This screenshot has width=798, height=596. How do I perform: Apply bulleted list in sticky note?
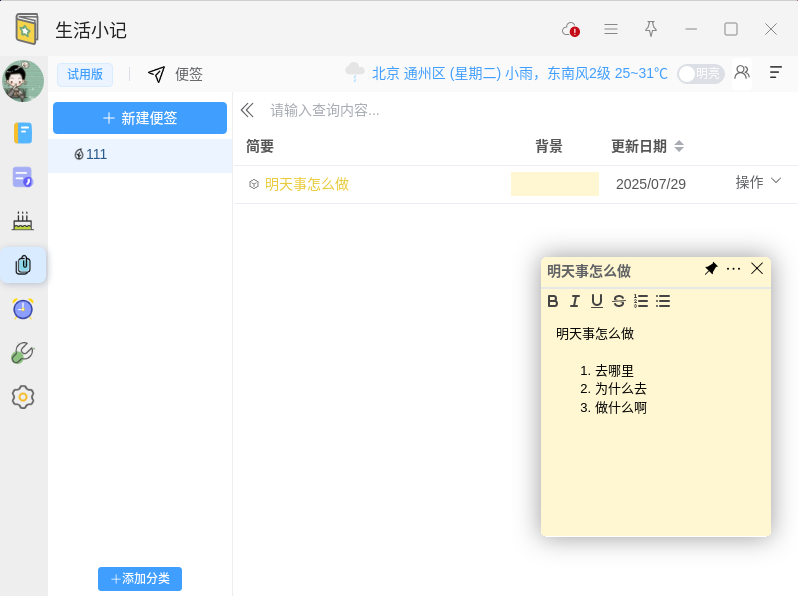click(663, 301)
